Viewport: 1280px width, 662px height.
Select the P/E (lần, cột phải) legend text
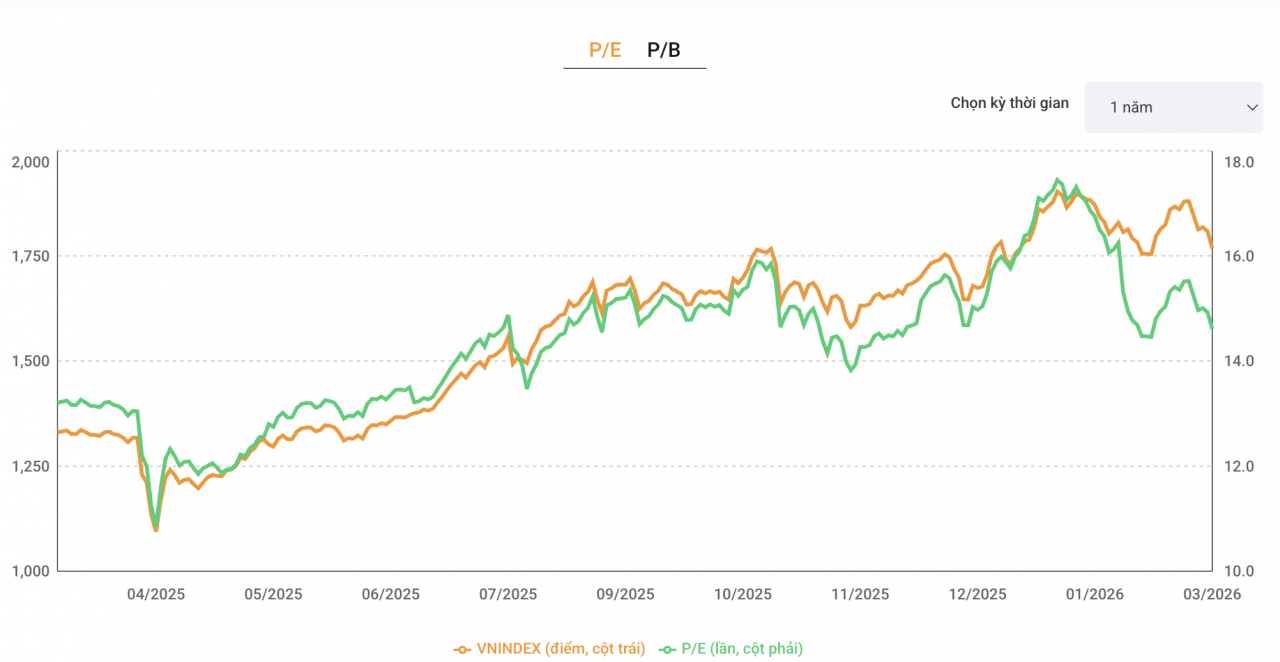coord(741,648)
